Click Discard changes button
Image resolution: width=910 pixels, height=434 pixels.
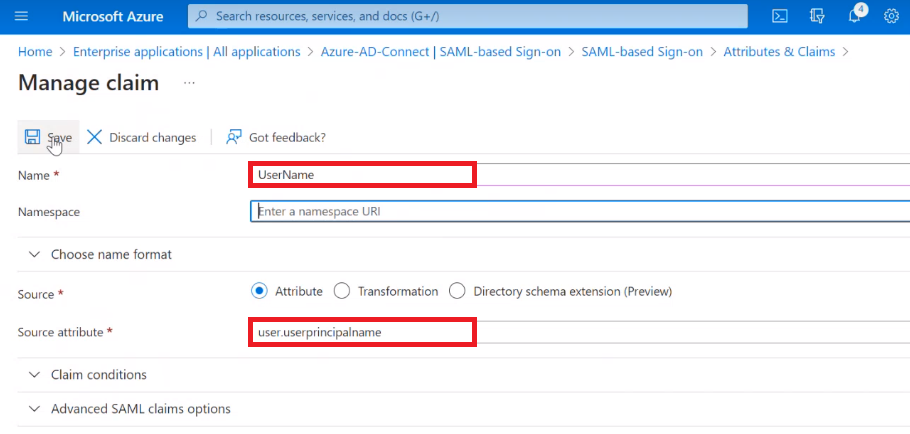(142, 138)
